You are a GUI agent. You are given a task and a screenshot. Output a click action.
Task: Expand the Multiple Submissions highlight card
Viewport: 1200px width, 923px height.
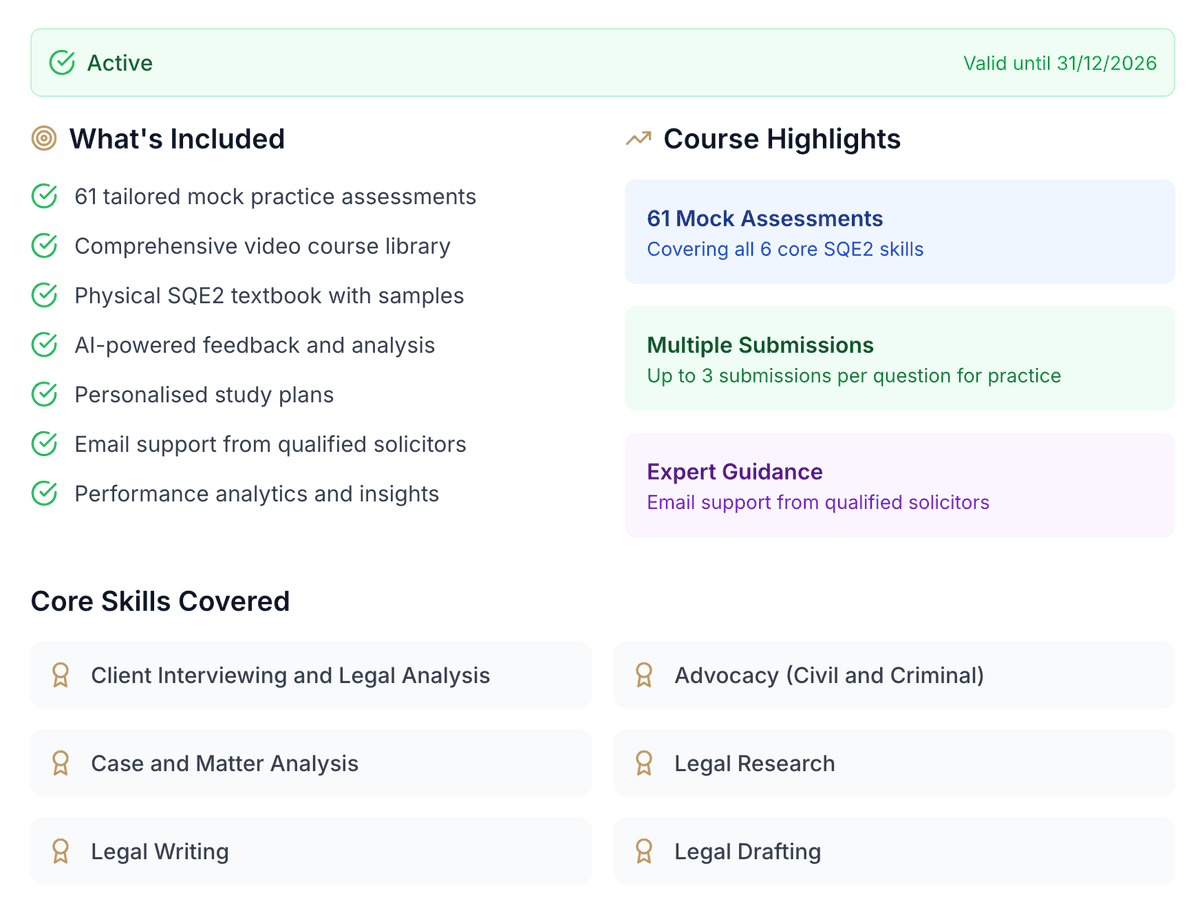pyautogui.click(x=899, y=359)
